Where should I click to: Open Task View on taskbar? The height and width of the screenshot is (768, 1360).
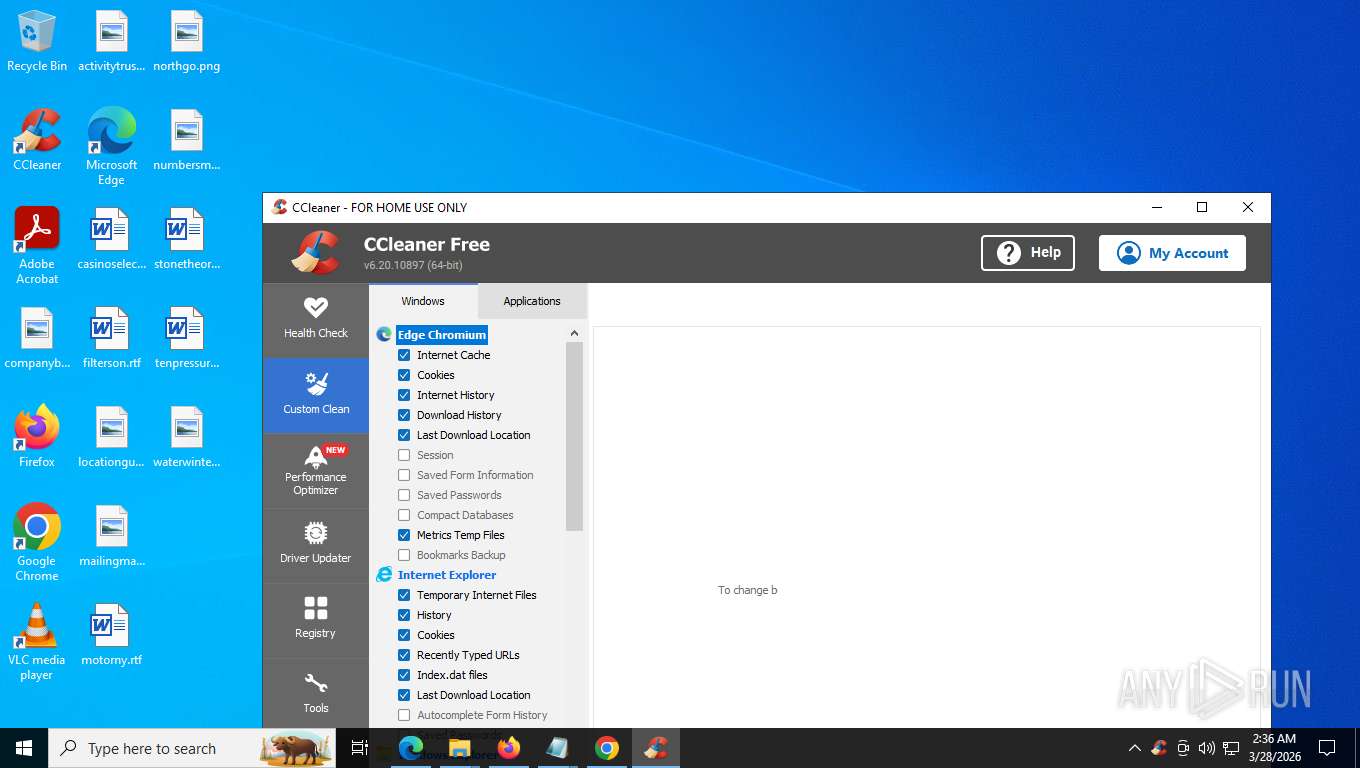[x=360, y=748]
